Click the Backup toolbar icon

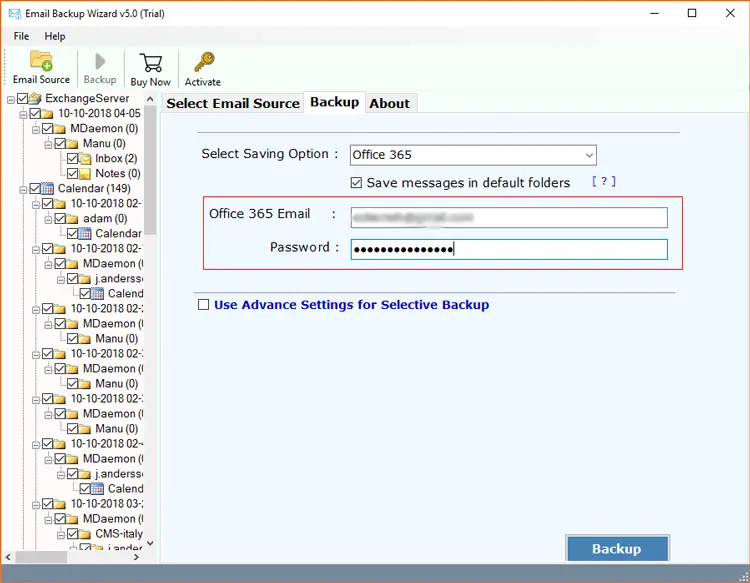click(99, 63)
